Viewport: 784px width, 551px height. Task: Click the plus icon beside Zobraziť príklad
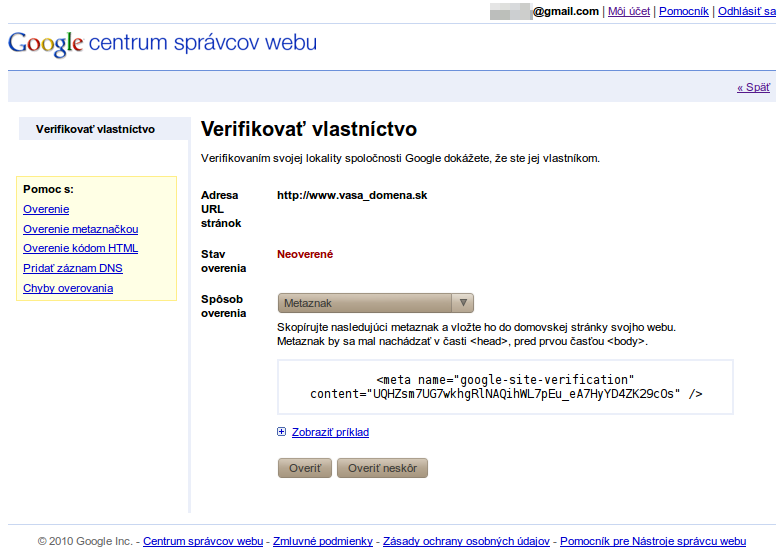[282, 432]
